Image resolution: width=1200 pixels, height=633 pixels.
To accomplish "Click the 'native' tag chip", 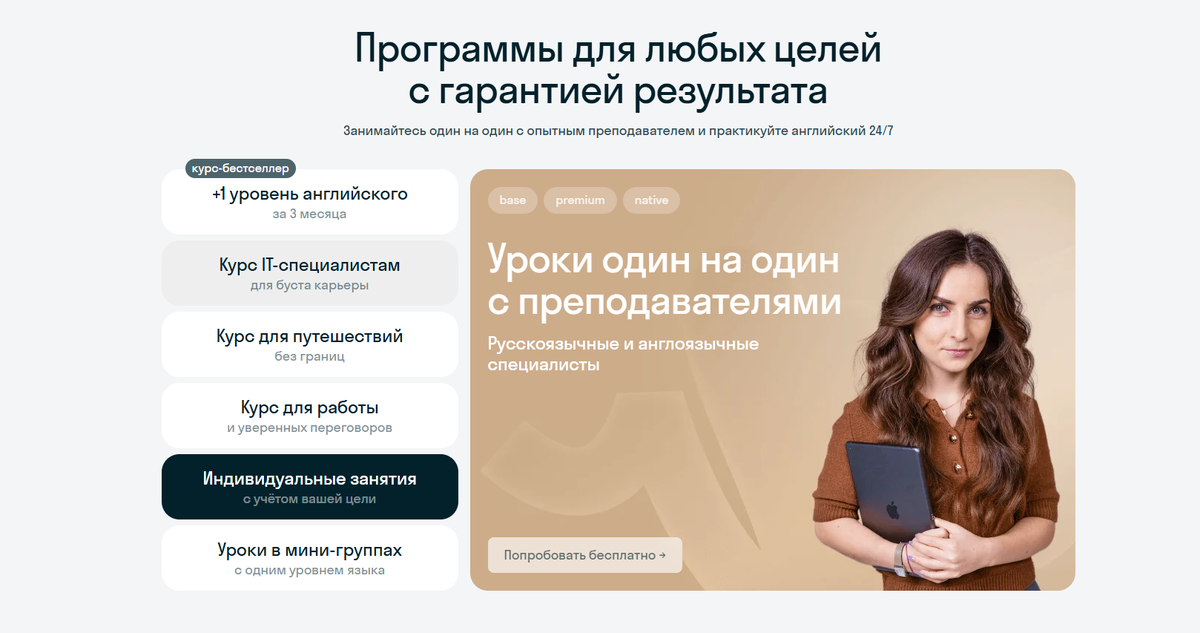I will coord(651,200).
